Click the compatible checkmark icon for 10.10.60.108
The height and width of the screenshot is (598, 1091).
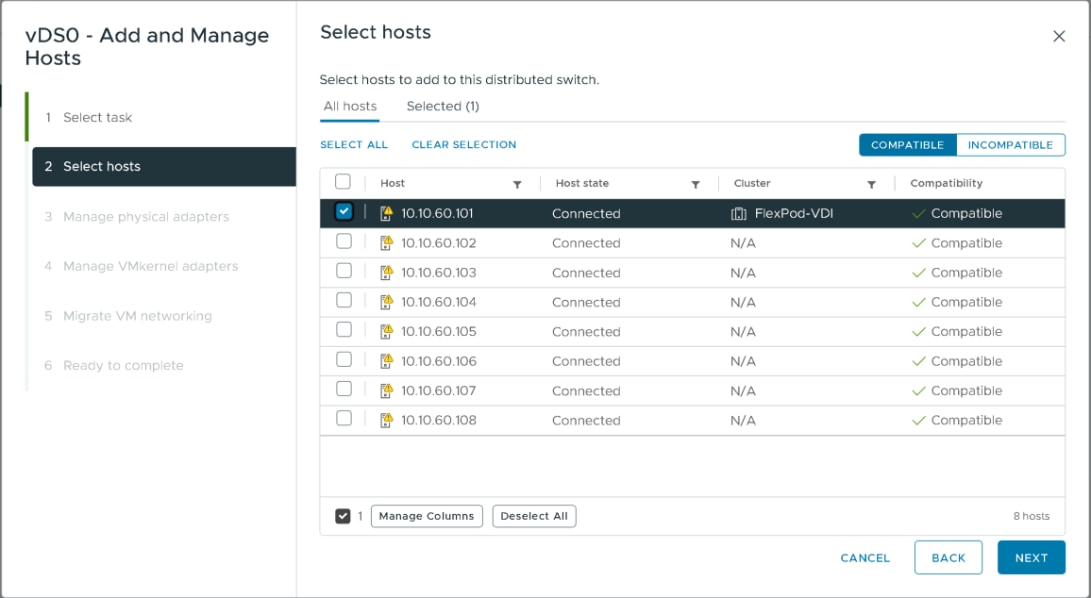(918, 420)
